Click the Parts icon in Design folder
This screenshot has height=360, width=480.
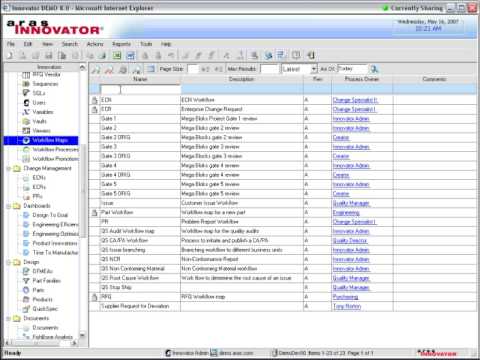point(26,290)
